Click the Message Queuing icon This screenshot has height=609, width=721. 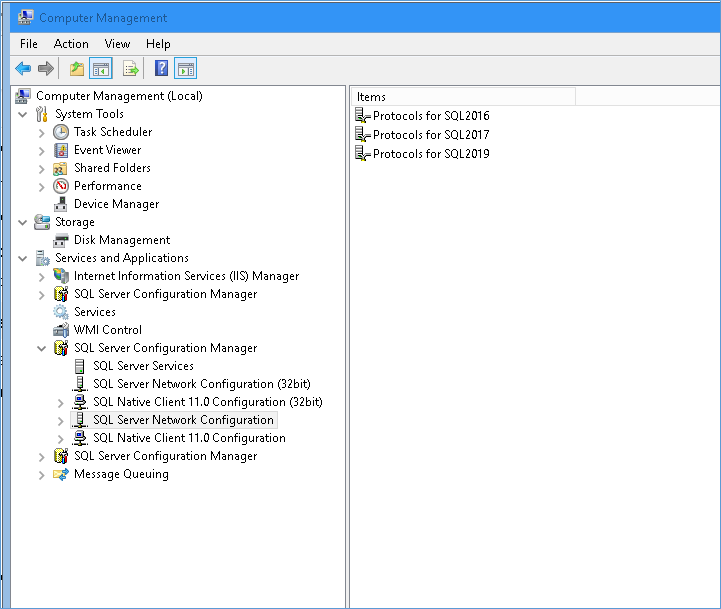61,474
